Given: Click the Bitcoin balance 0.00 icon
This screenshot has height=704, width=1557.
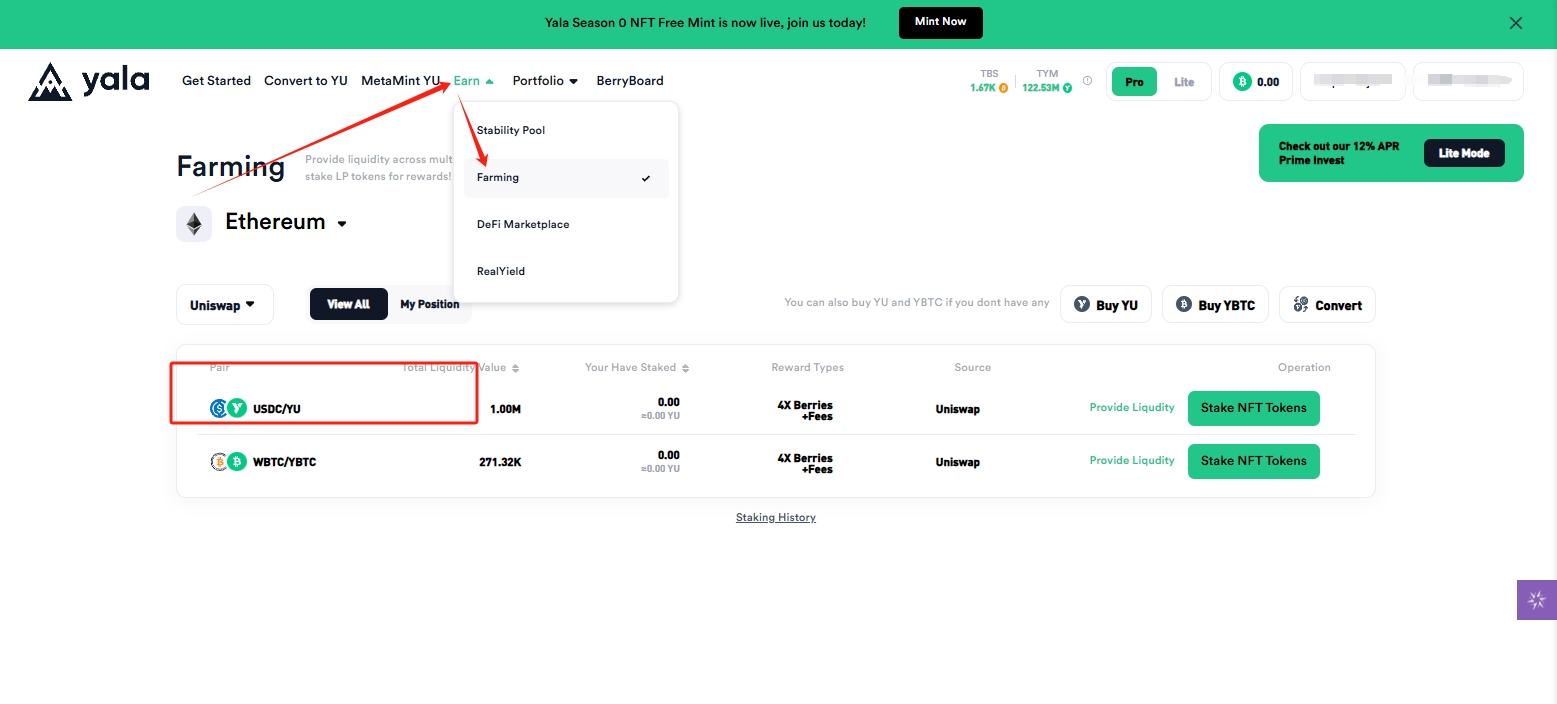Looking at the screenshot, I should [x=1242, y=82].
